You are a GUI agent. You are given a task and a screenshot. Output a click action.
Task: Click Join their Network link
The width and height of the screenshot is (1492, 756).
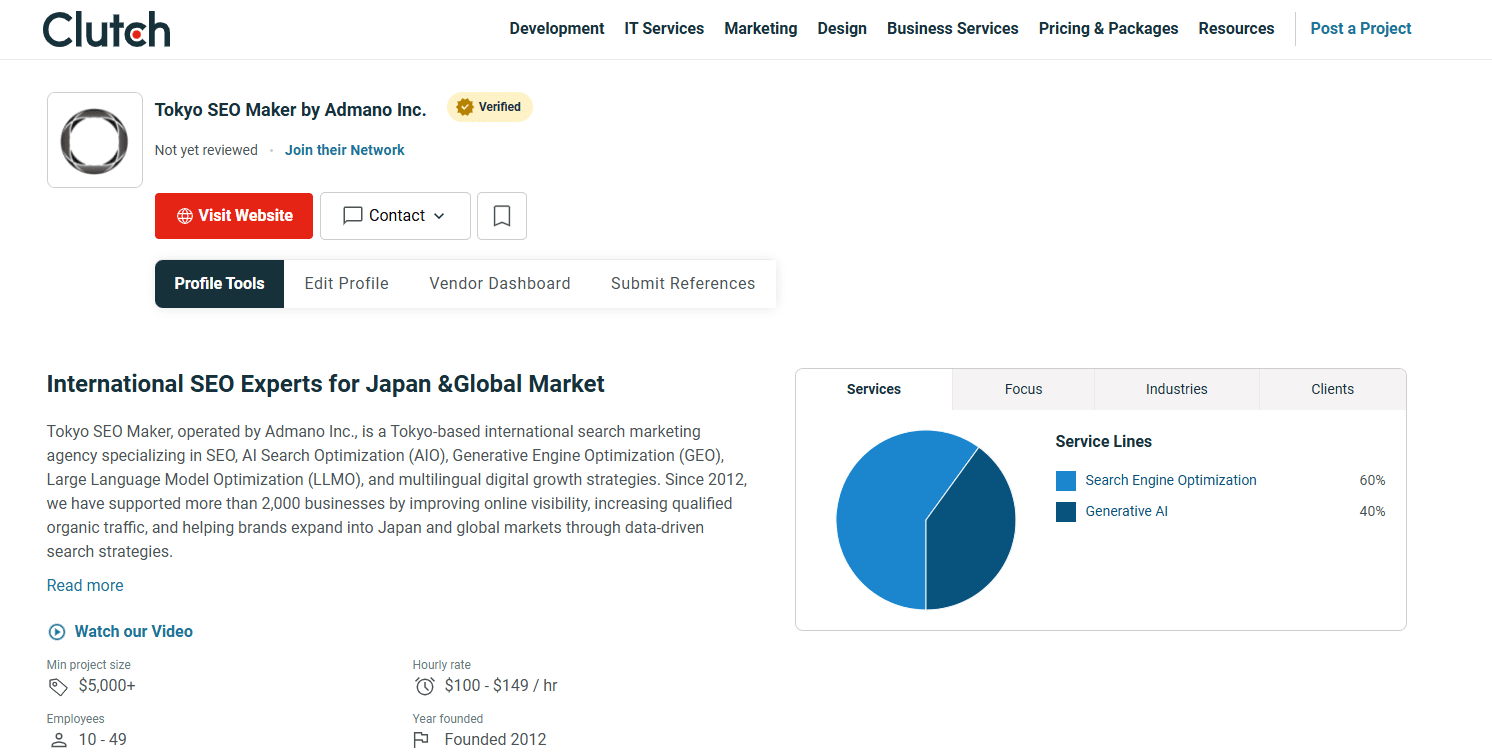[x=345, y=150]
